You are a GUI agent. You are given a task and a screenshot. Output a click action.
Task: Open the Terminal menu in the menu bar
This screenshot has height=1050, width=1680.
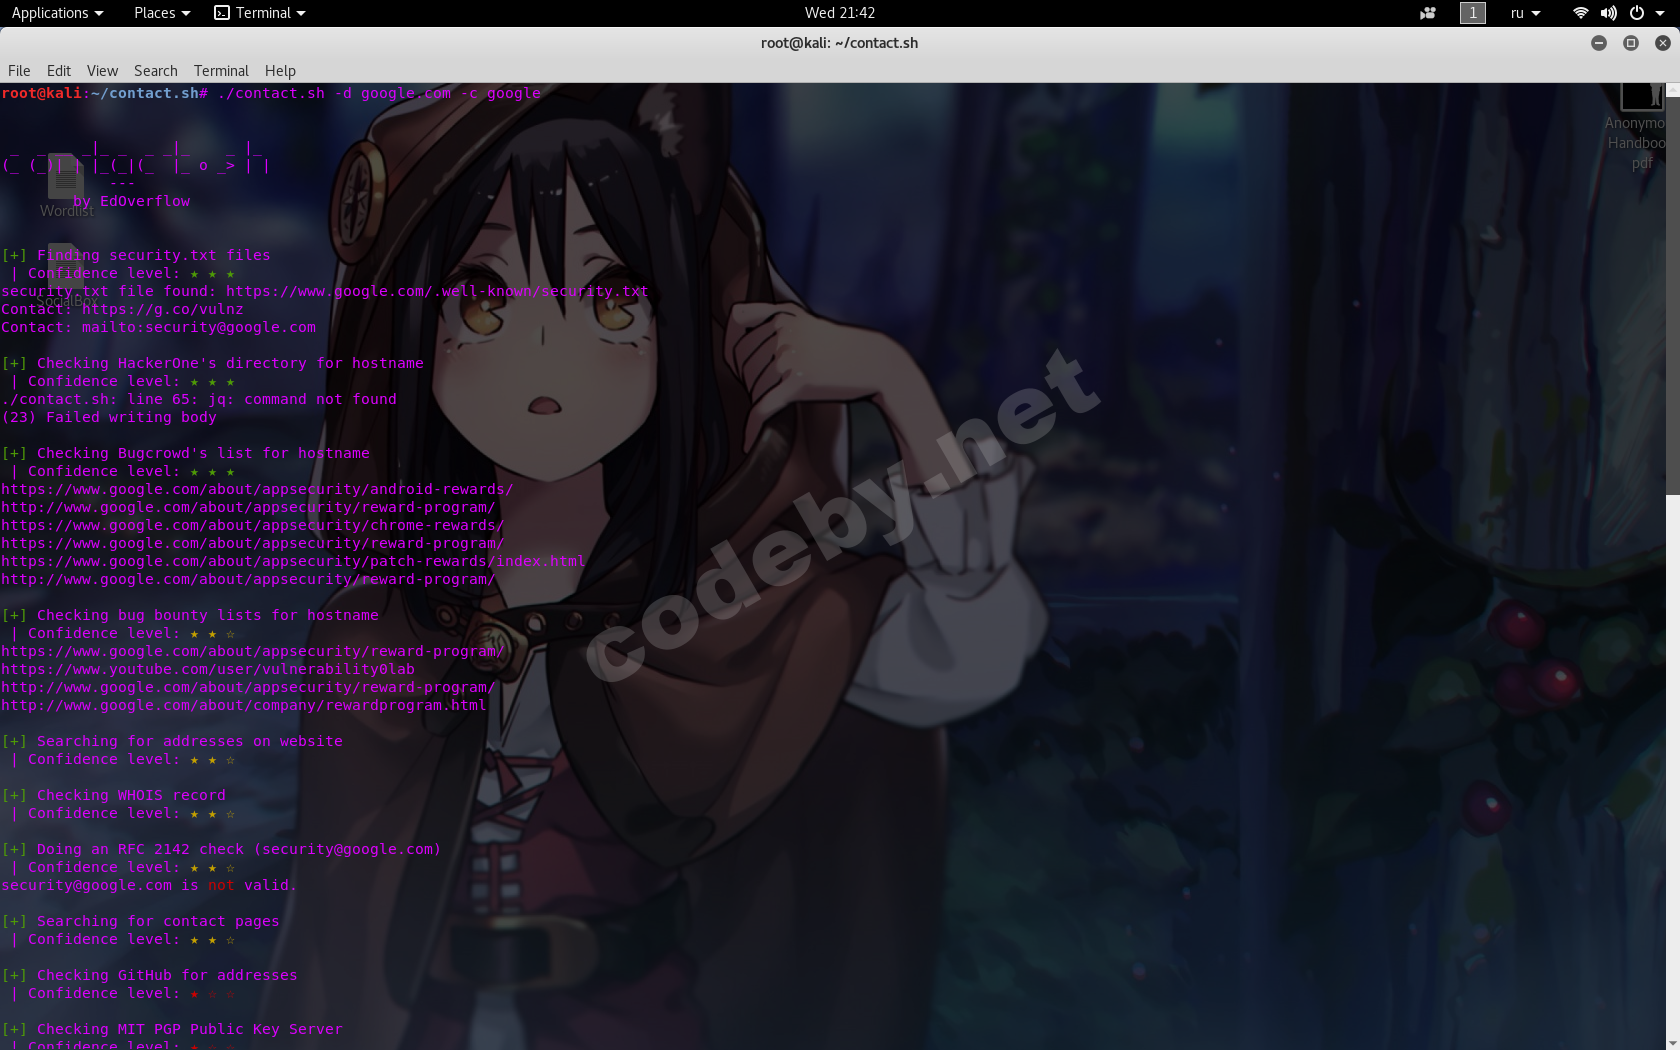tap(220, 71)
